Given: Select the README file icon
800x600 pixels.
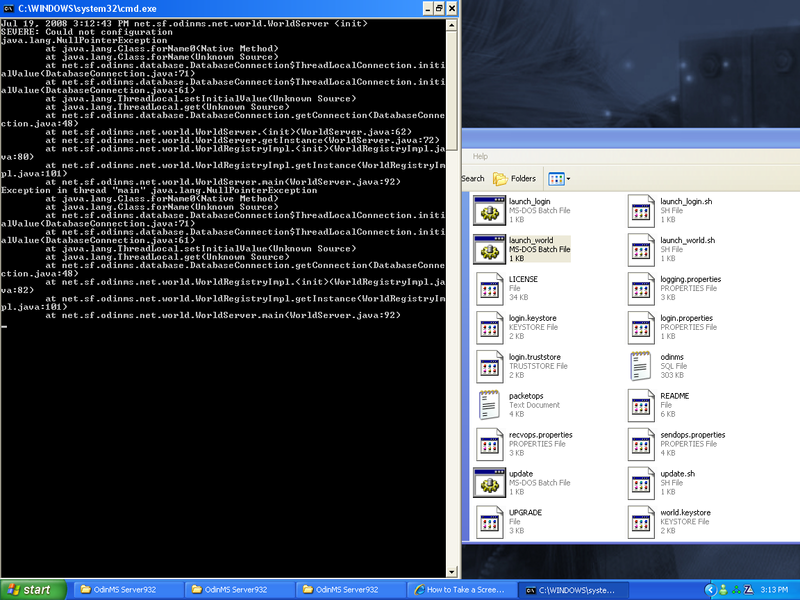Looking at the screenshot, I should click(x=642, y=406).
